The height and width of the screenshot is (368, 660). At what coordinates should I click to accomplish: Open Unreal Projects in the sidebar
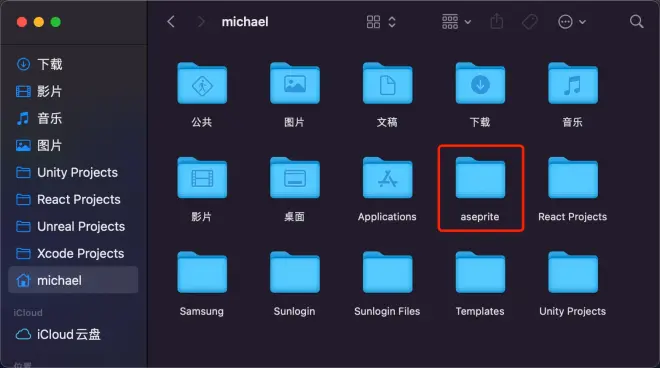click(x=73, y=227)
